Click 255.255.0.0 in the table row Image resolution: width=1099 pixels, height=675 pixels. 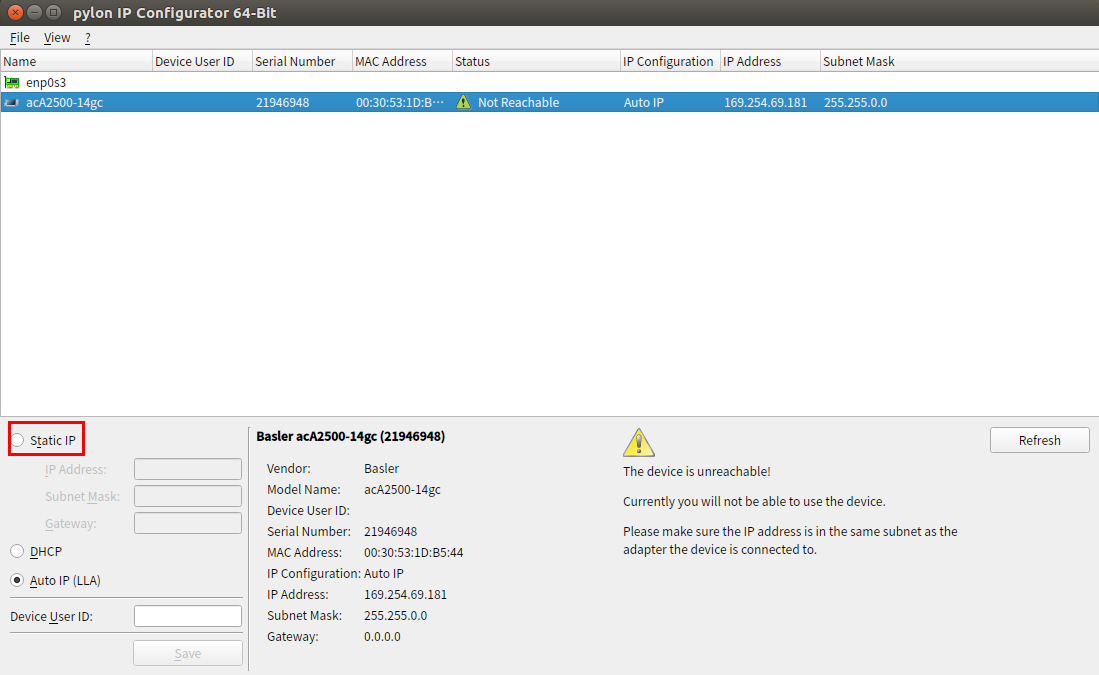(855, 102)
